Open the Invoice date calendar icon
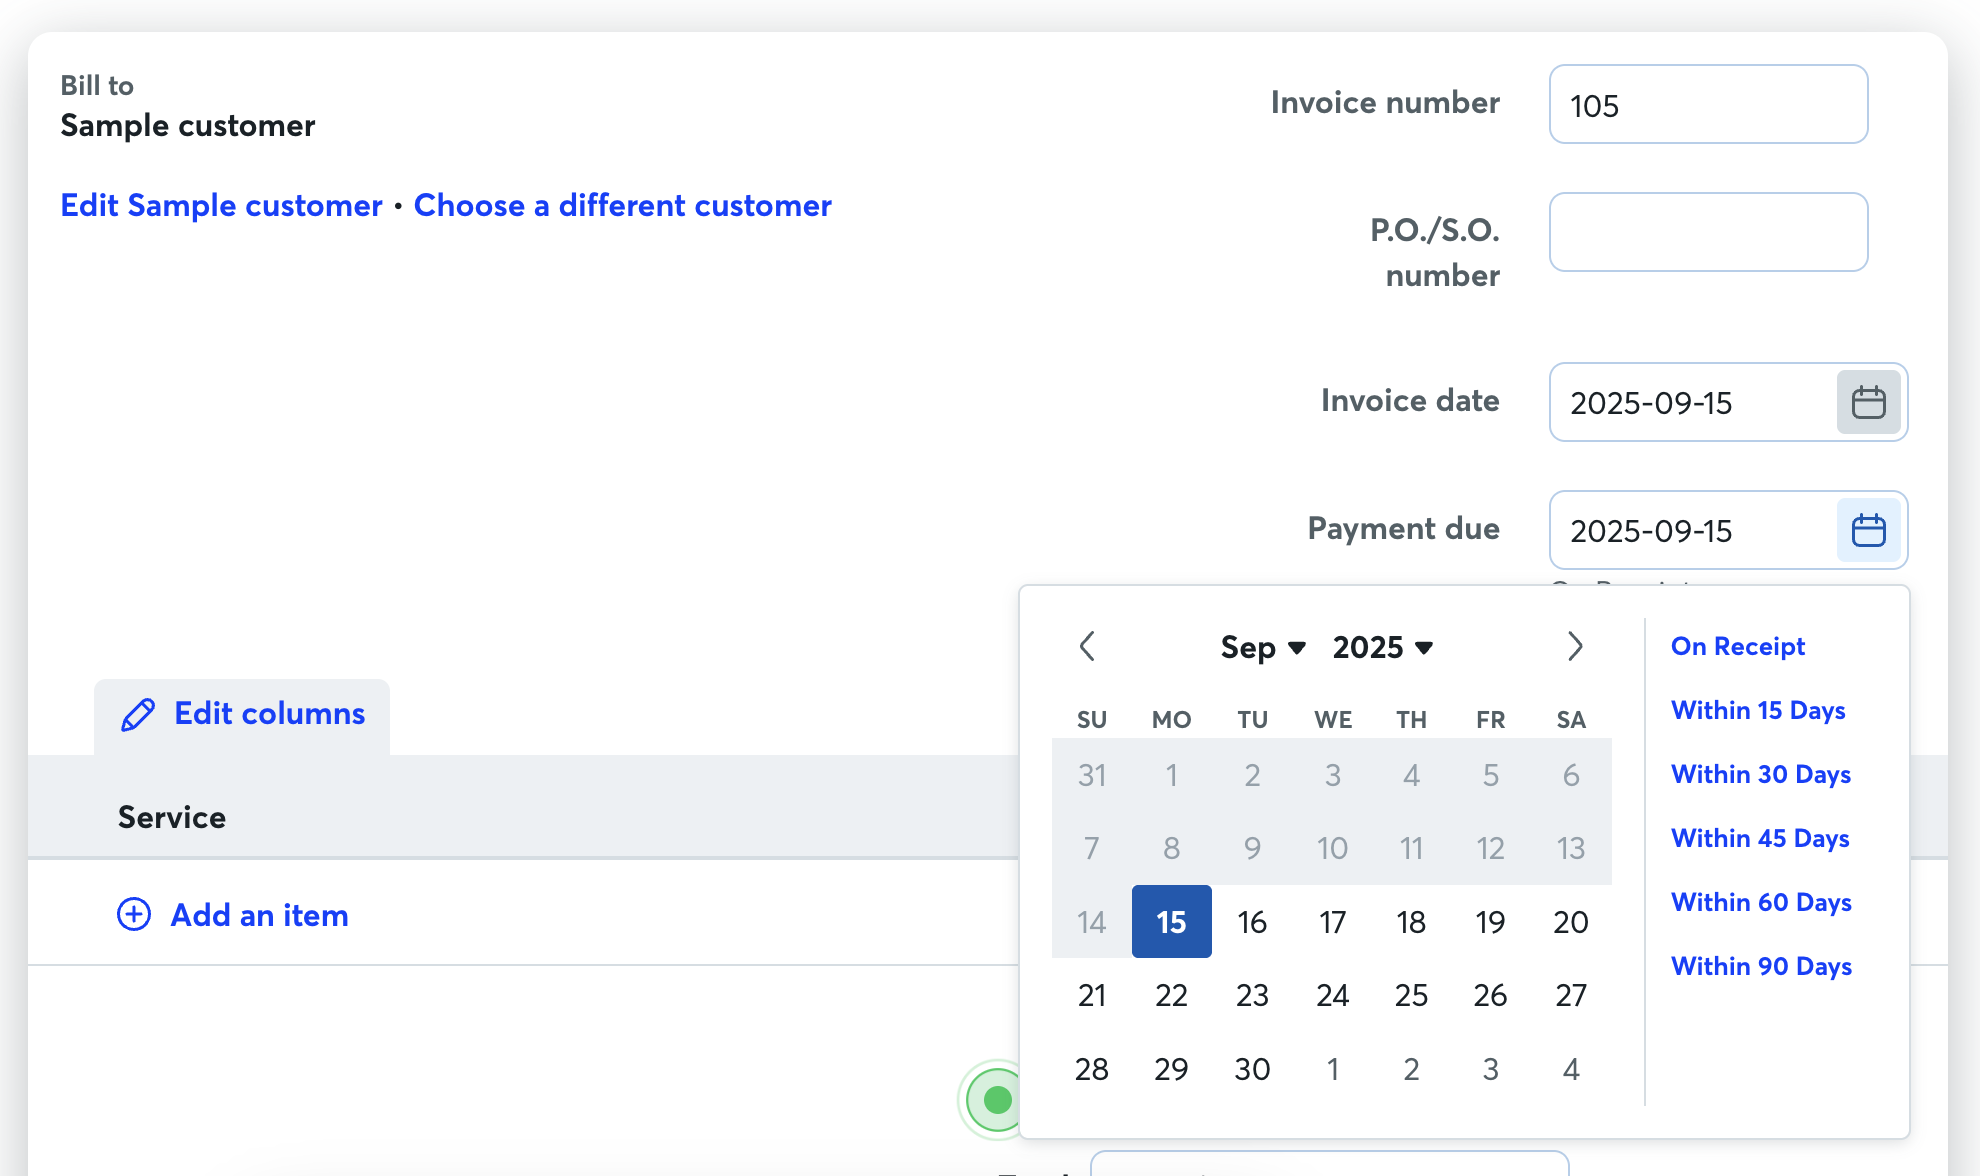 point(1868,402)
